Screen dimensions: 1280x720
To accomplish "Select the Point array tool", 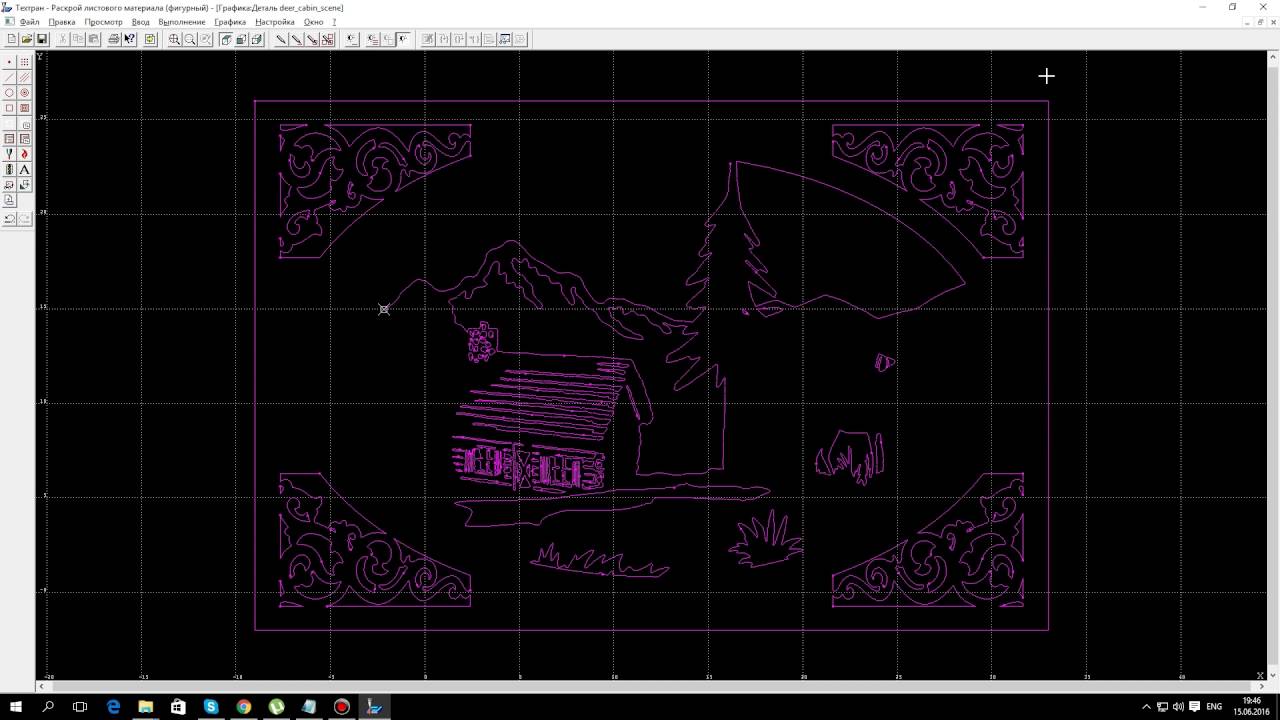I will [x=25, y=62].
